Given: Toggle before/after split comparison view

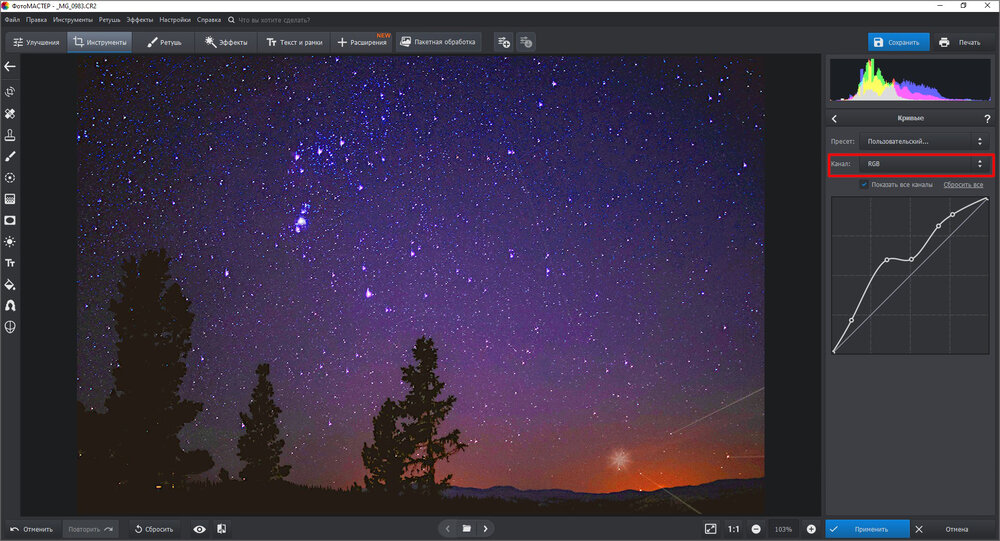Looking at the screenshot, I should tap(221, 529).
